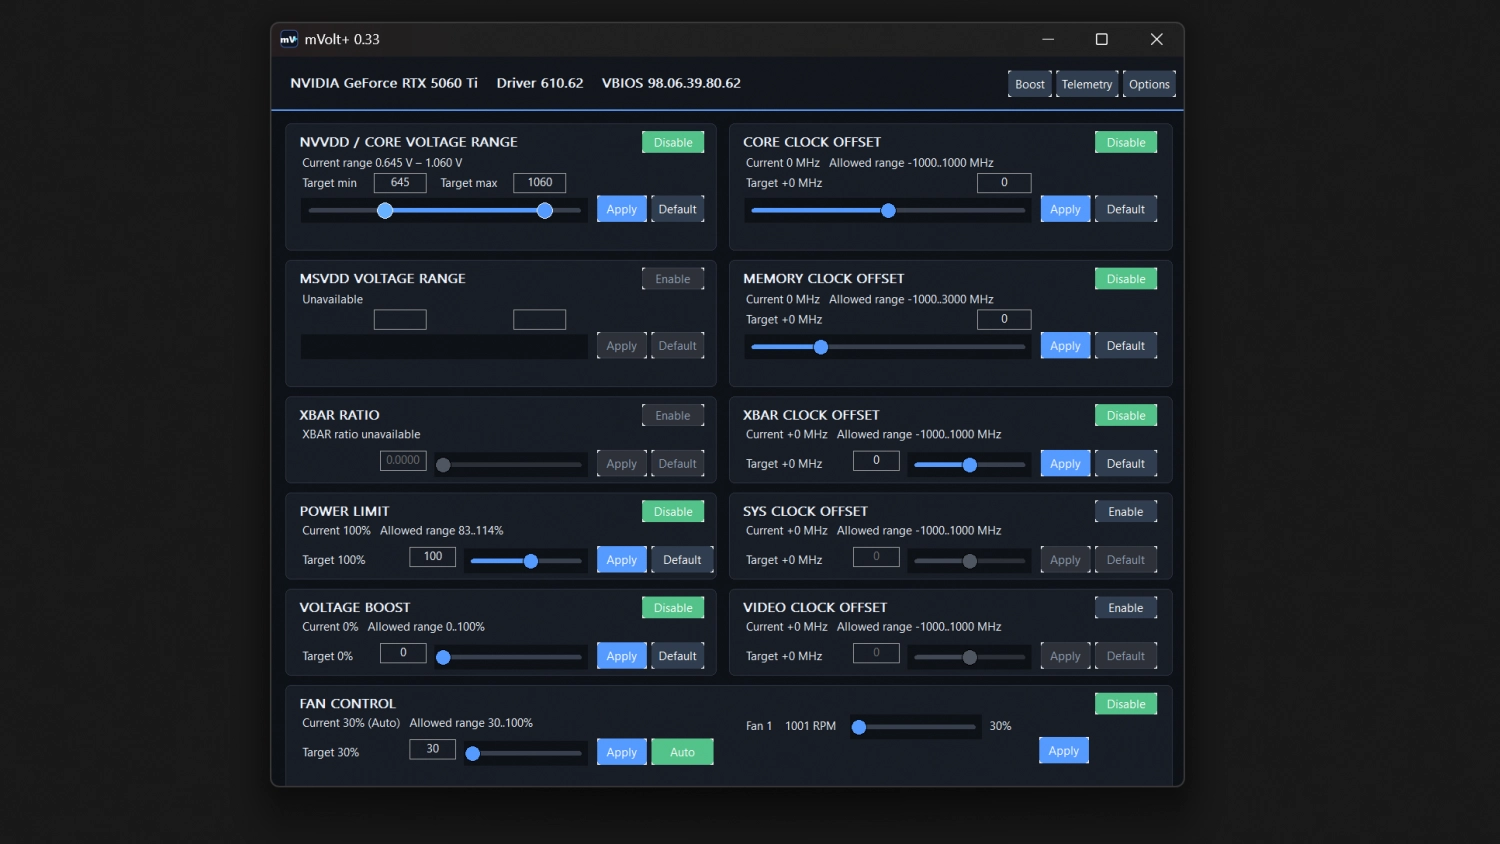Focus the Voltage Boost target field
The width and height of the screenshot is (1500, 844).
[x=403, y=652]
